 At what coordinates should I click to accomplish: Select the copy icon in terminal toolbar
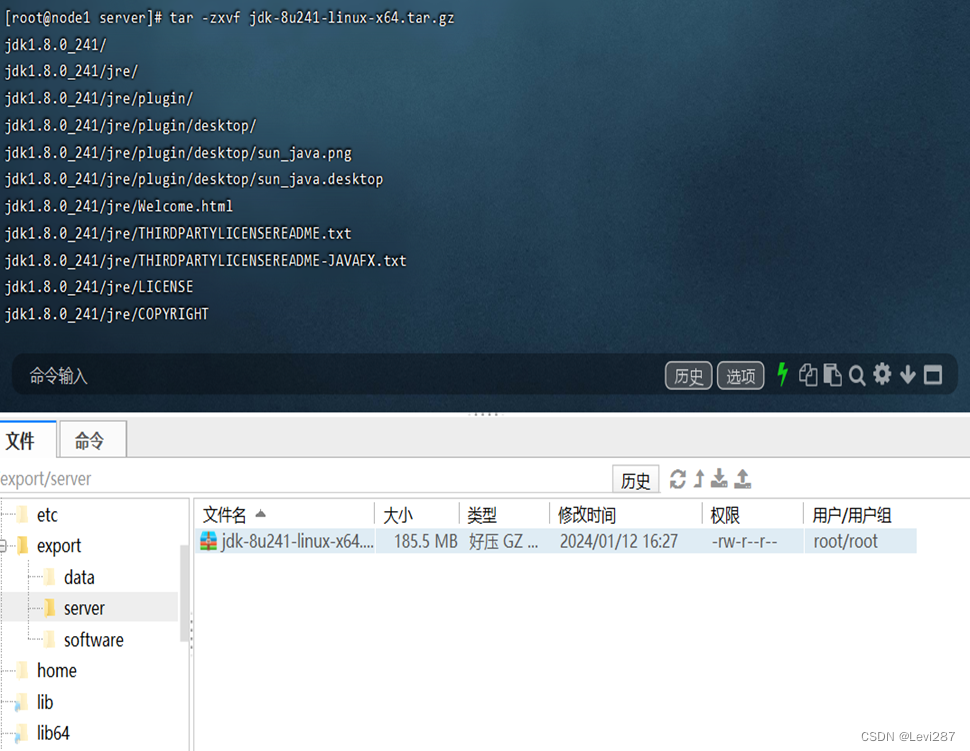[809, 375]
